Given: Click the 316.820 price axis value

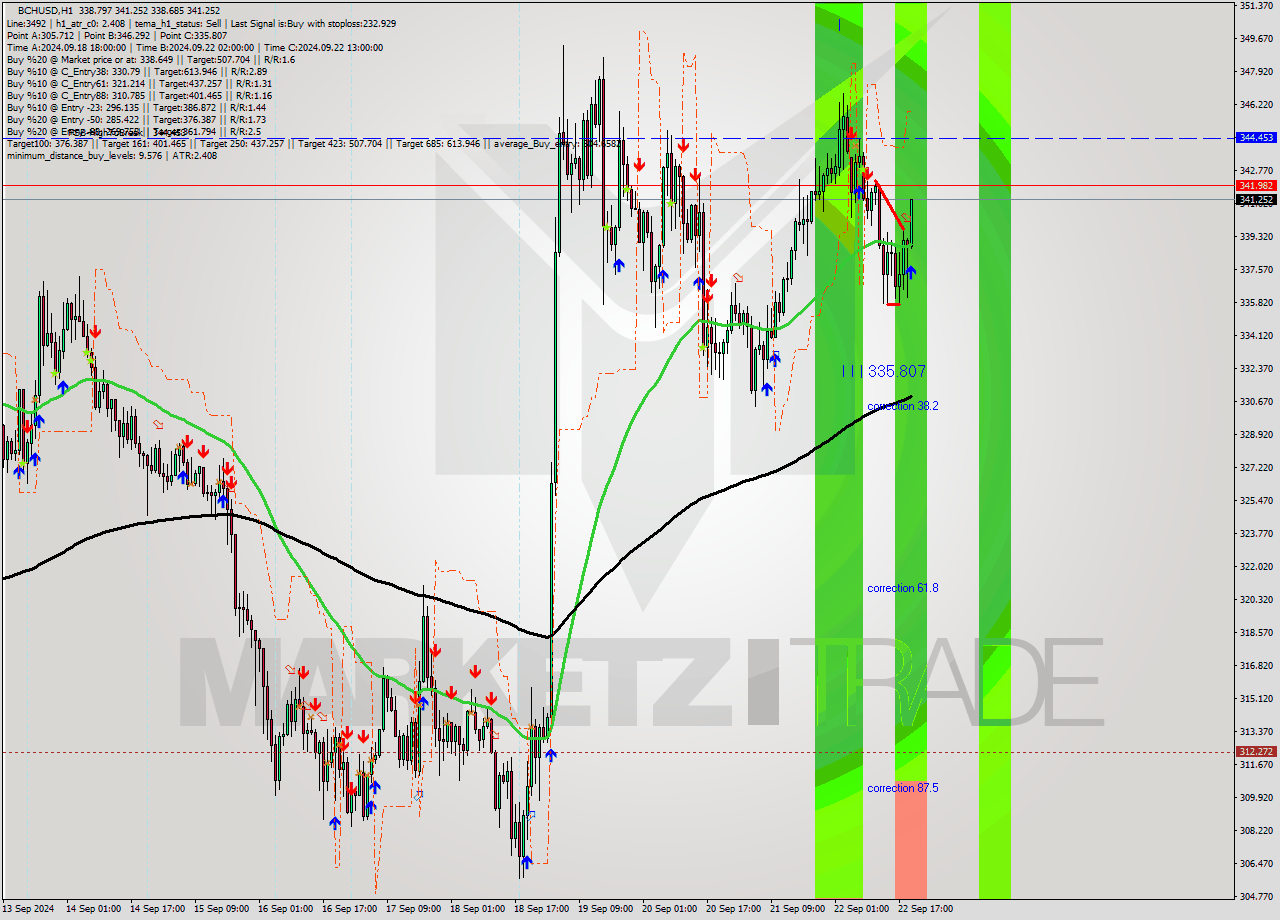Looking at the screenshot, I should (1256, 666).
